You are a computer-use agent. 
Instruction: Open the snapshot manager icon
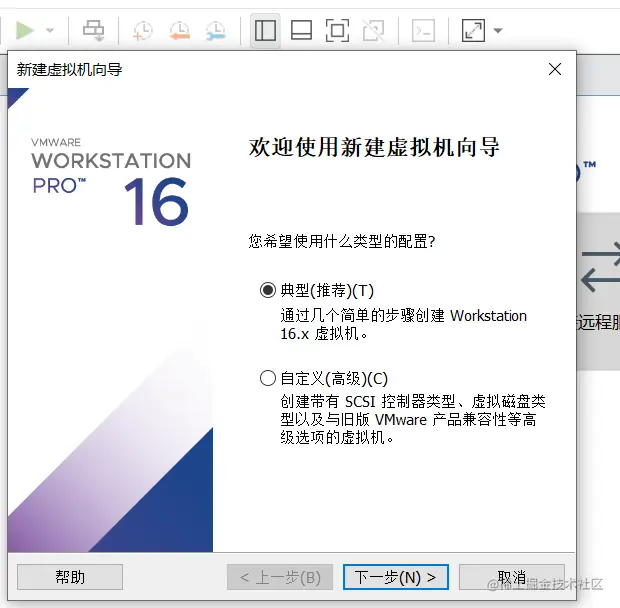(216, 31)
